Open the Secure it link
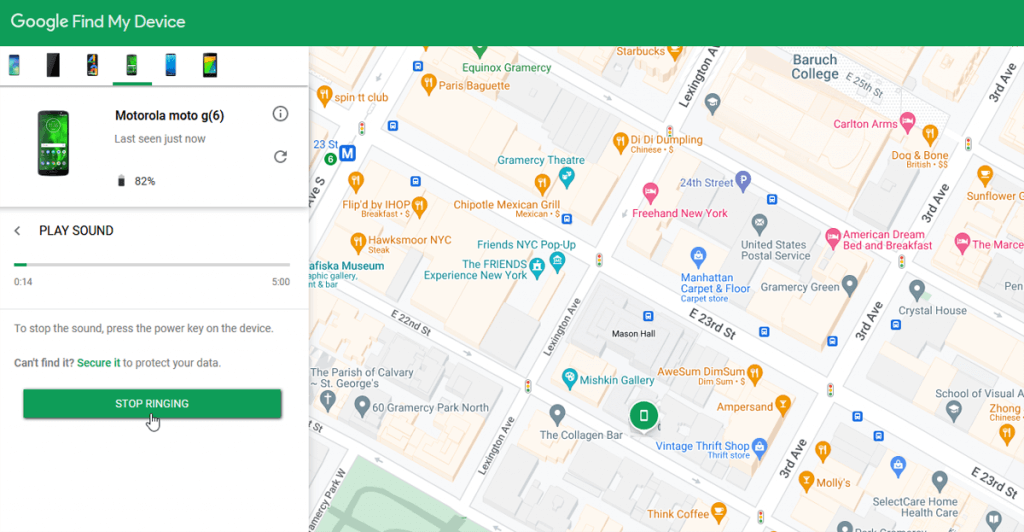 (x=98, y=363)
